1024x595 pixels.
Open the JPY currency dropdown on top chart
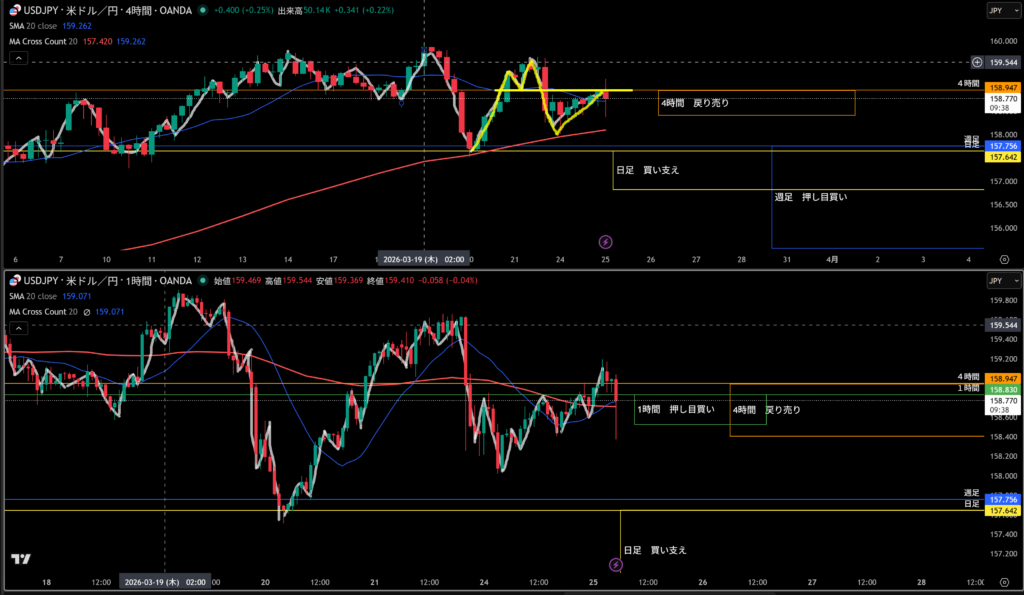pyautogui.click(x=996, y=10)
